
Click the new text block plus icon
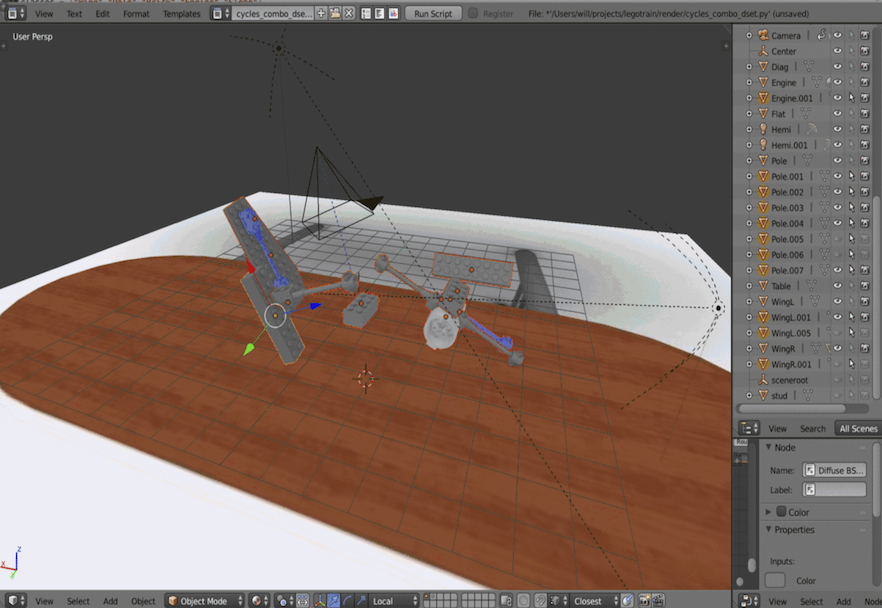(x=321, y=14)
